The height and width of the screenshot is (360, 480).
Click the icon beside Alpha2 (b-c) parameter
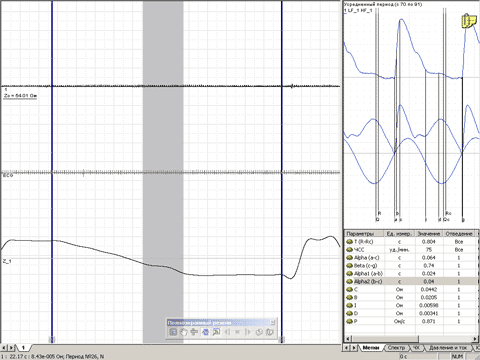pyautogui.click(x=349, y=282)
